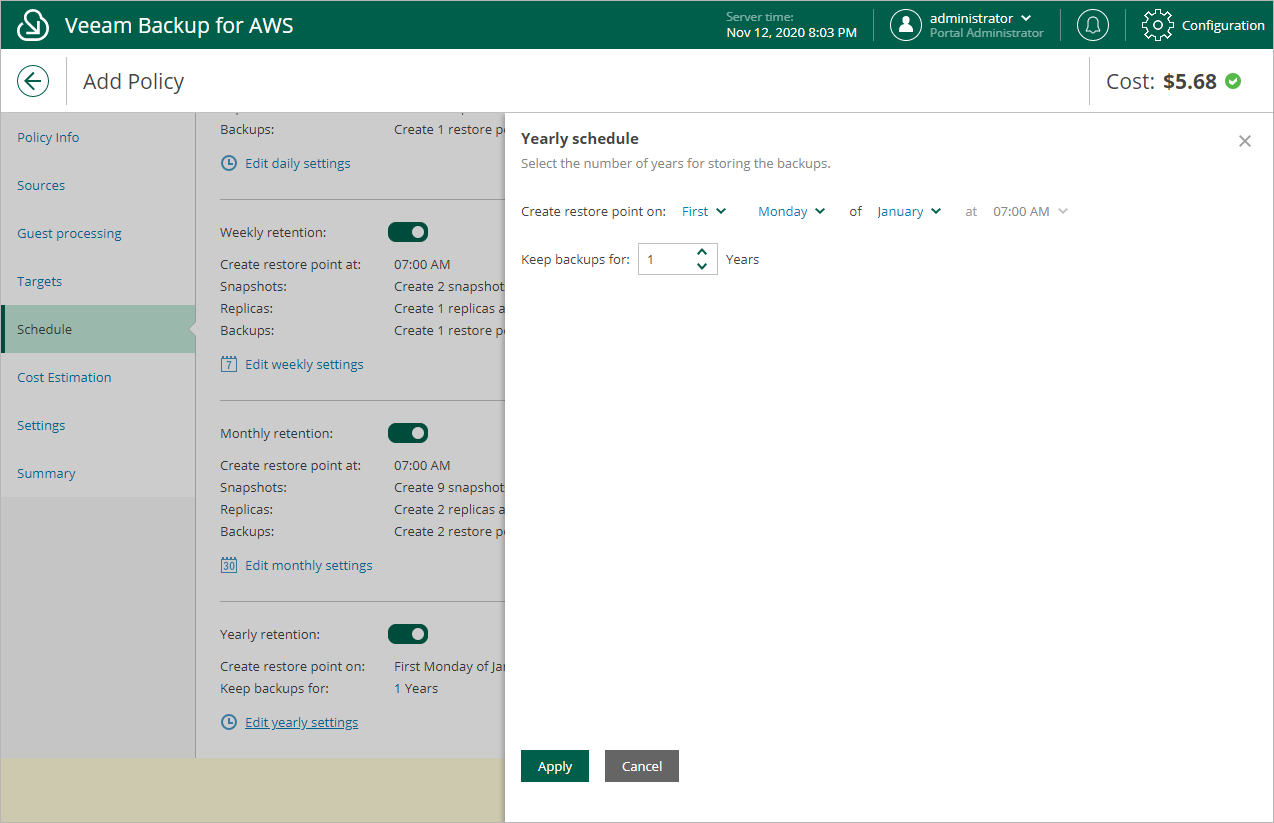The image size is (1274, 823).
Task: Open the notifications bell
Action: tap(1092, 25)
